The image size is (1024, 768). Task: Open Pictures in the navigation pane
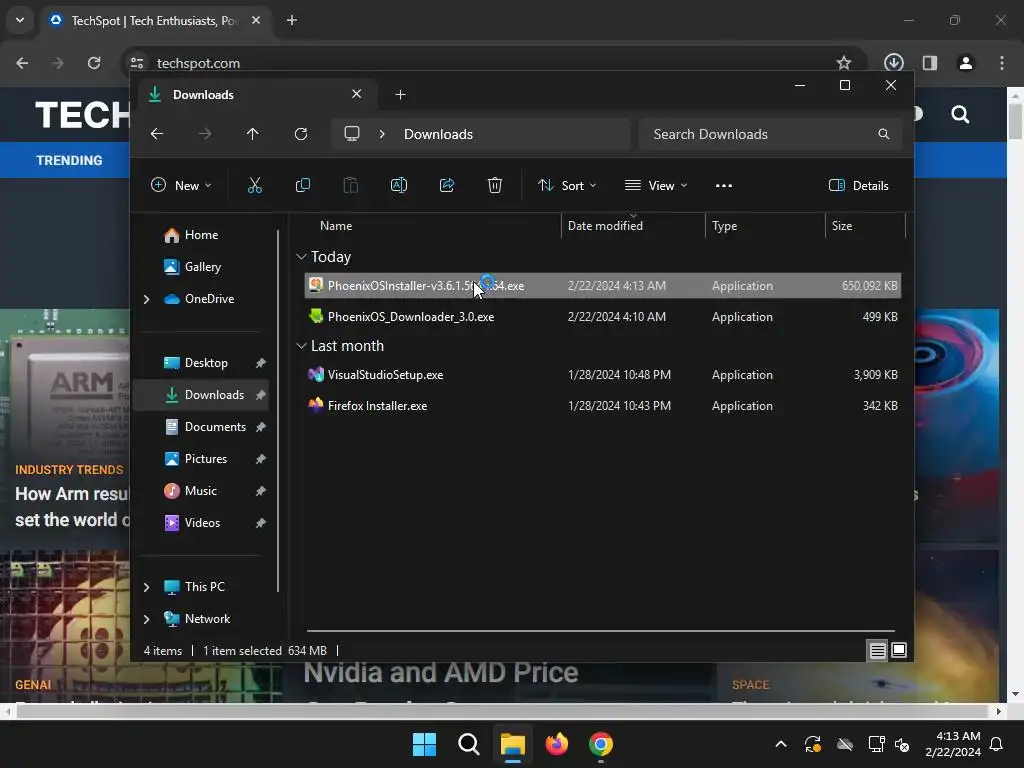point(206,459)
